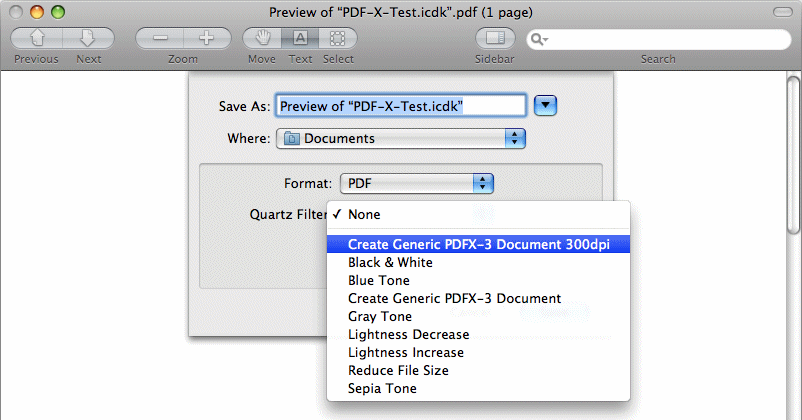Click the toolbar toggle pill in title bar
The image size is (802, 420).
coord(783,12)
